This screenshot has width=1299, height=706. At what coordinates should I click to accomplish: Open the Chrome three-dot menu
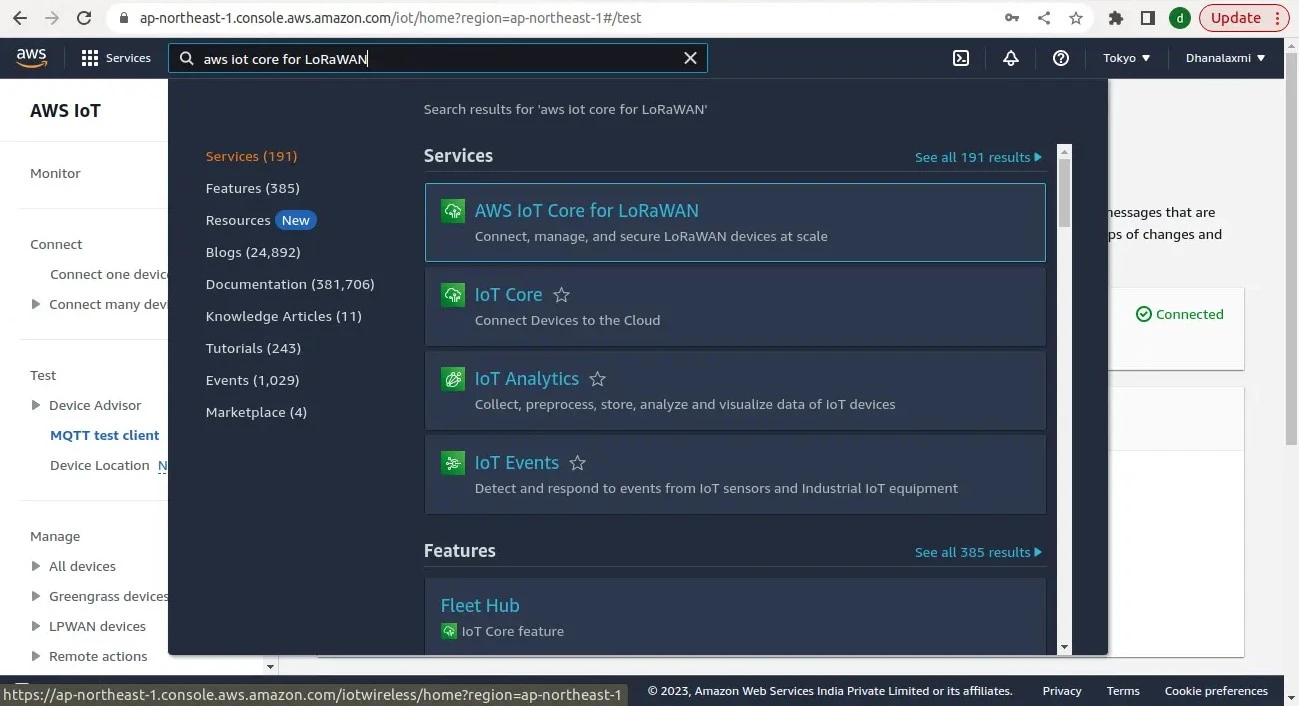coord(1277,18)
